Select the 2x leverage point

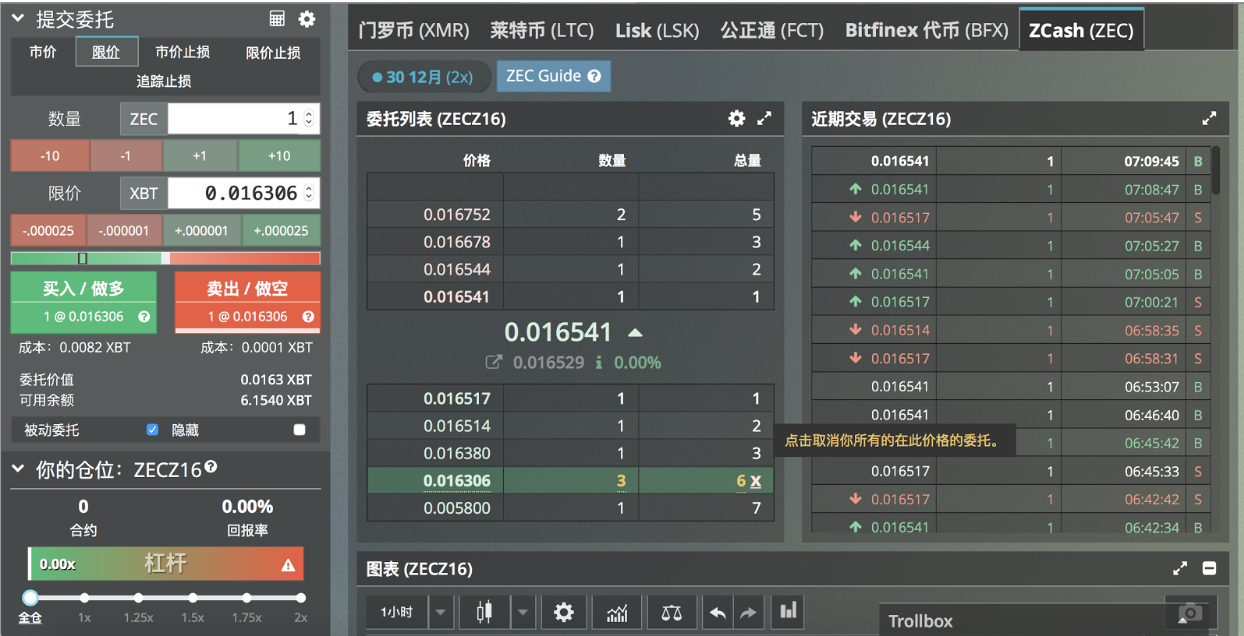click(x=300, y=597)
